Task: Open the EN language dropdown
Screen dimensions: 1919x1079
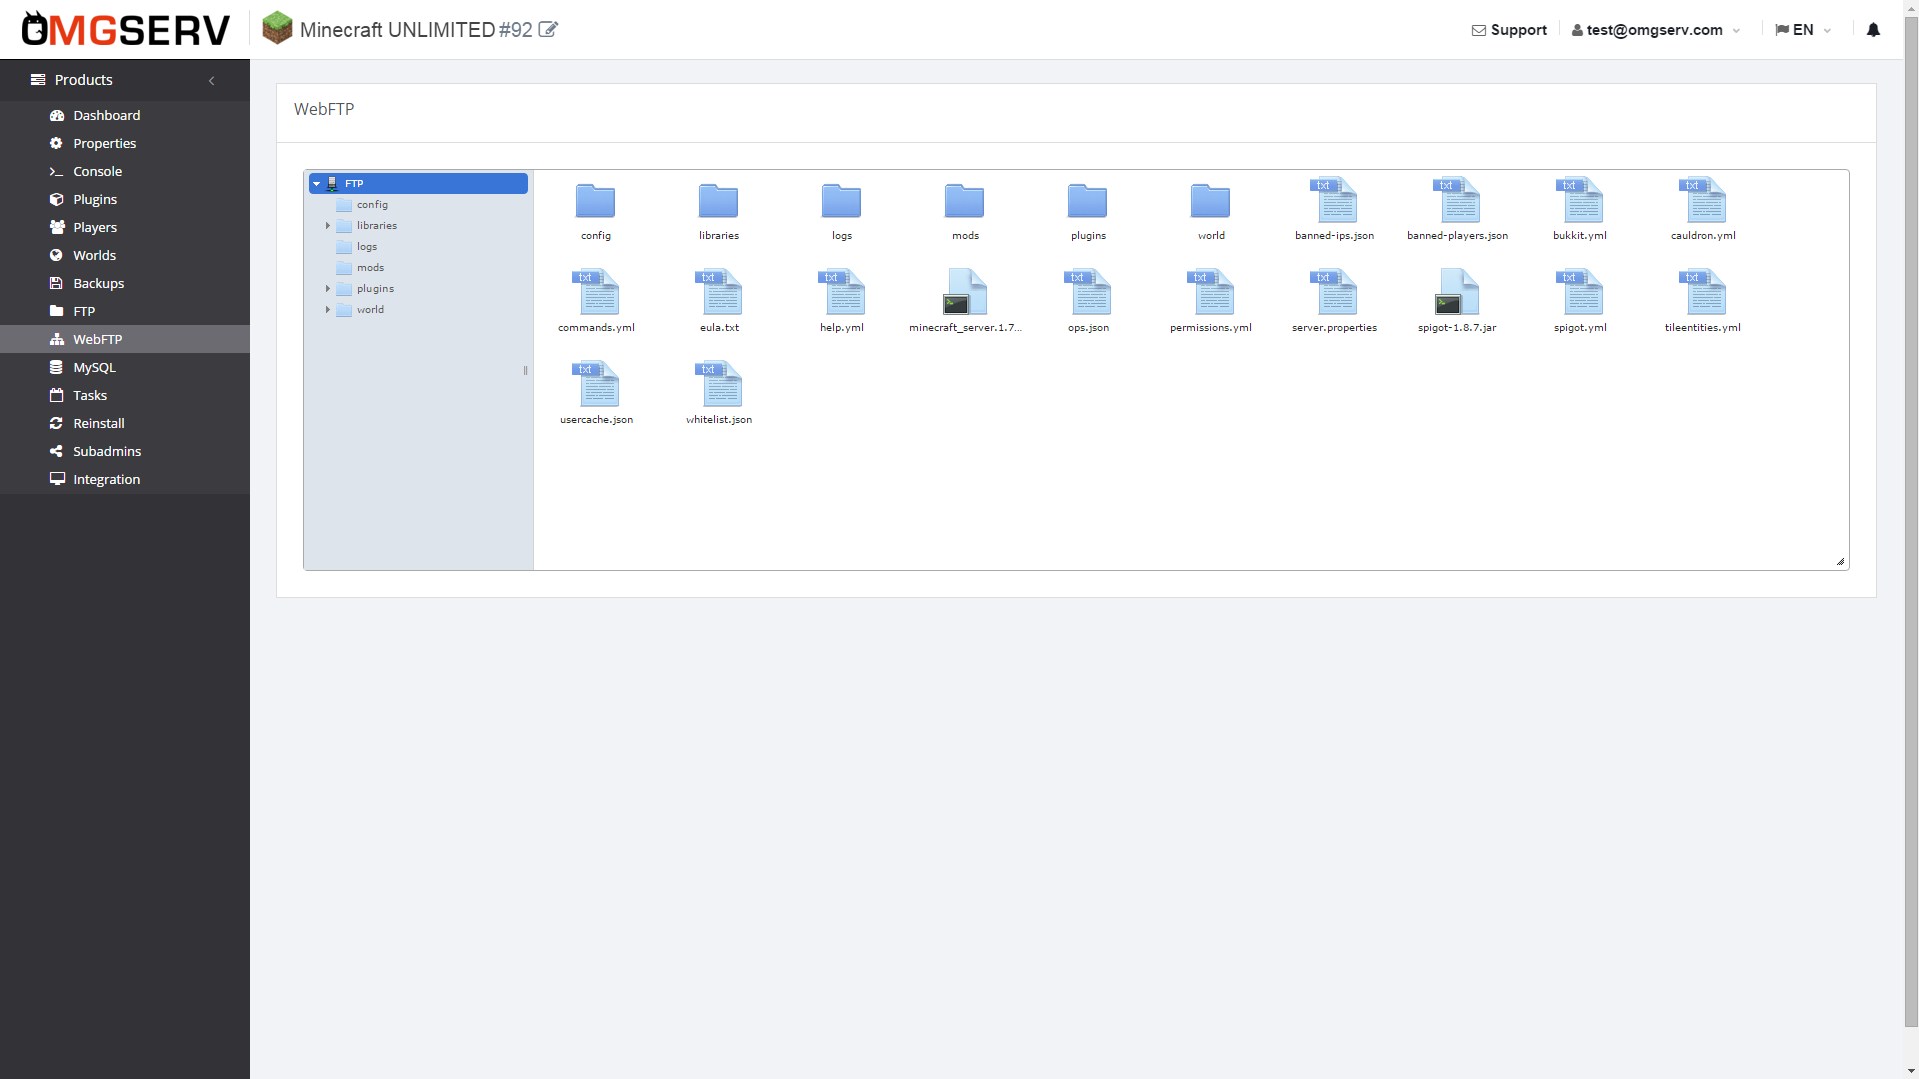Action: click(x=1803, y=30)
